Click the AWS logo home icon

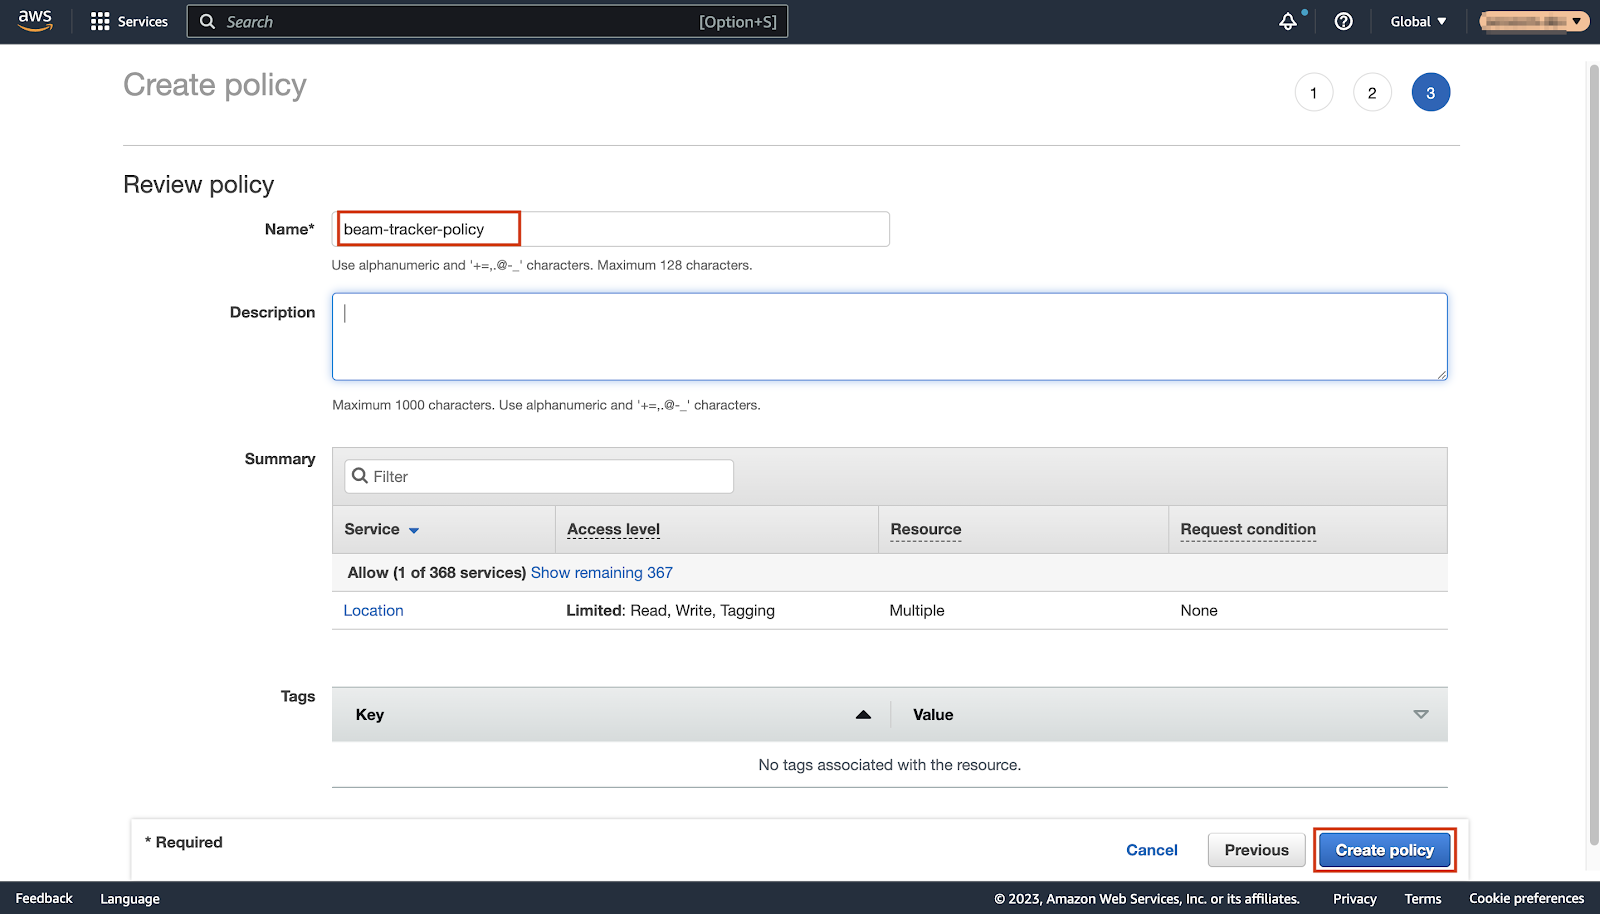[x=35, y=21]
